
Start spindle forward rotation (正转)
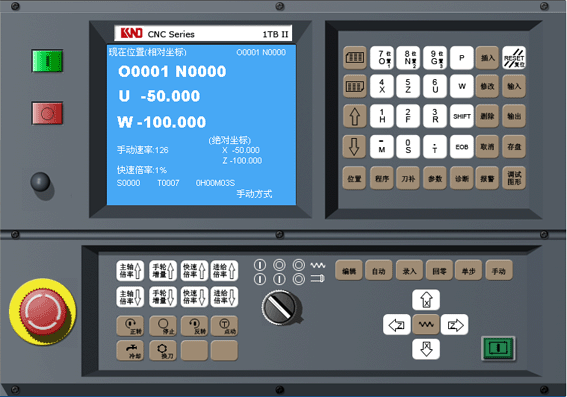(130, 326)
